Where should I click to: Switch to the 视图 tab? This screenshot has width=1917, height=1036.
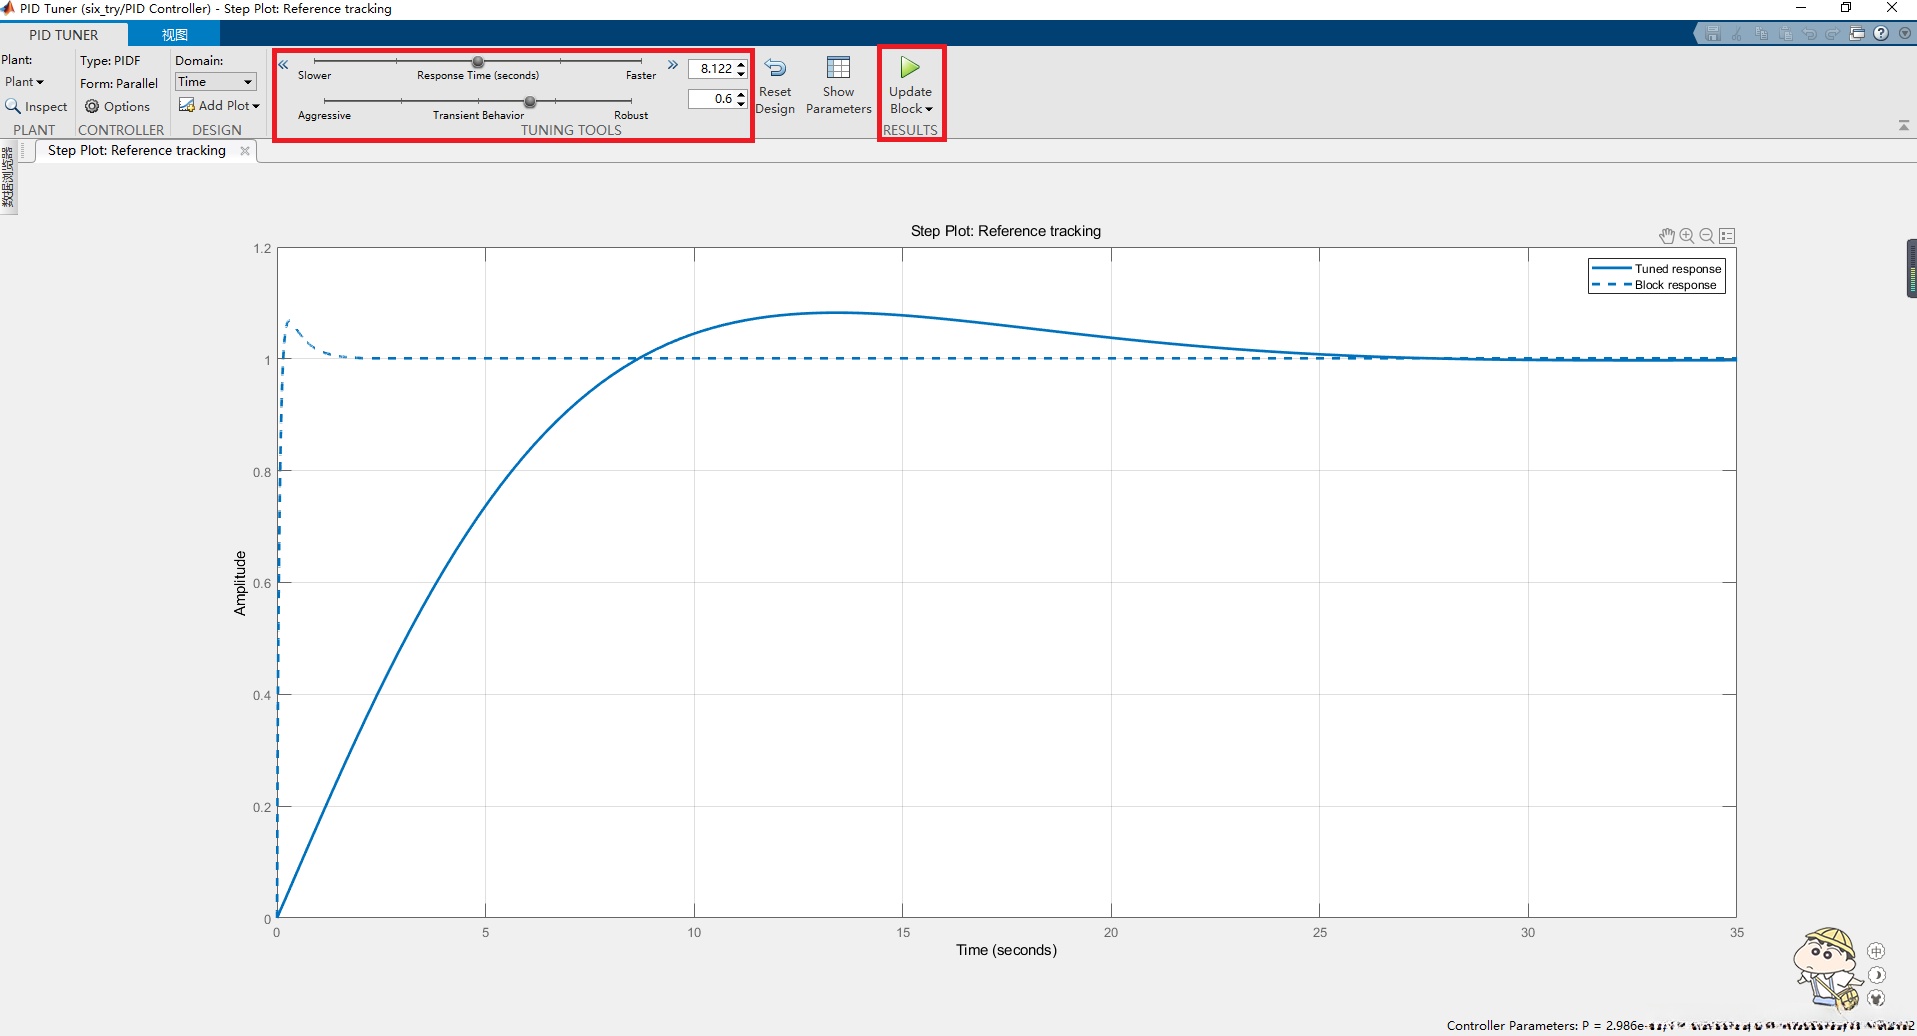(175, 35)
